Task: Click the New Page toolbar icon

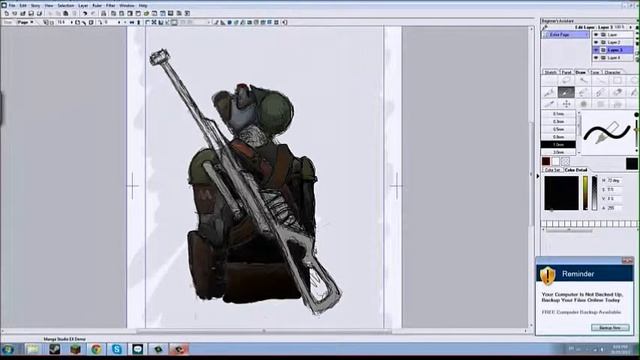Action: pyautogui.click(x=7, y=13)
